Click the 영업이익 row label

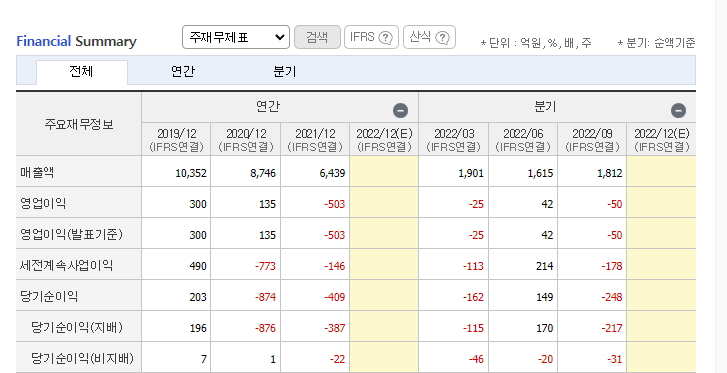[43, 203]
